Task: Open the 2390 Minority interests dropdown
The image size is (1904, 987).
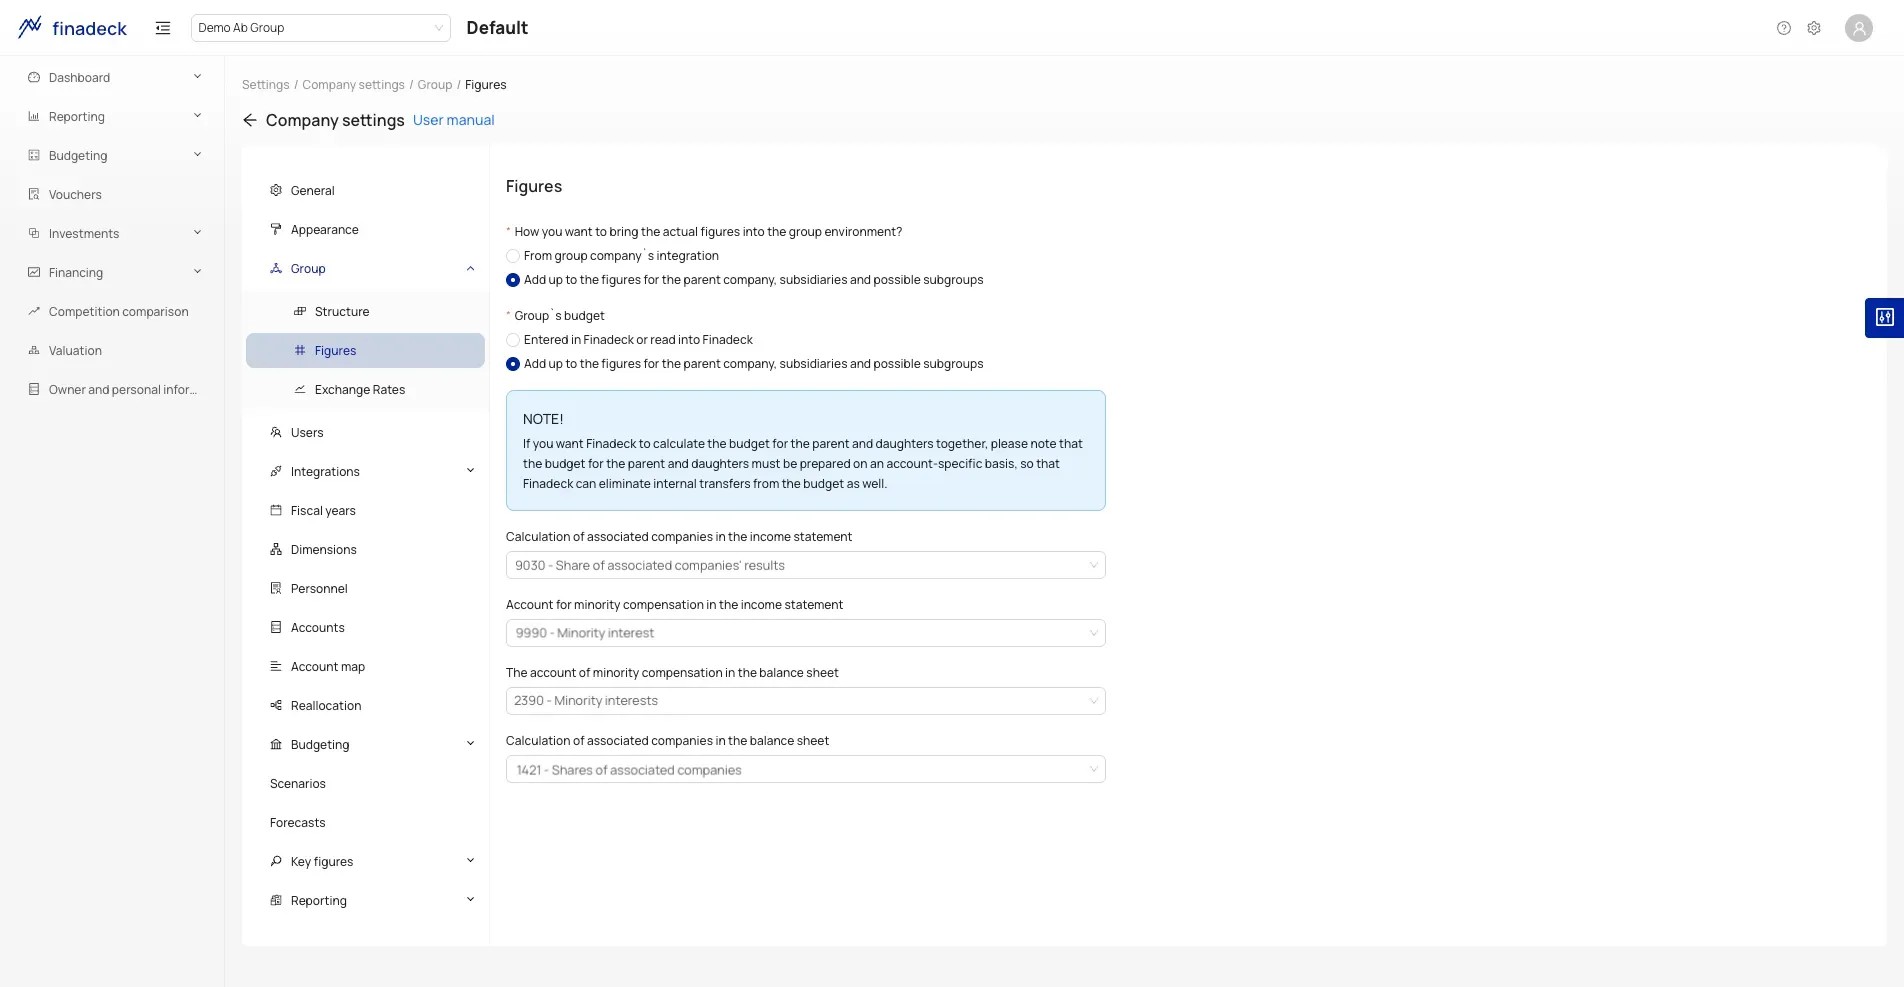Action: pos(805,701)
